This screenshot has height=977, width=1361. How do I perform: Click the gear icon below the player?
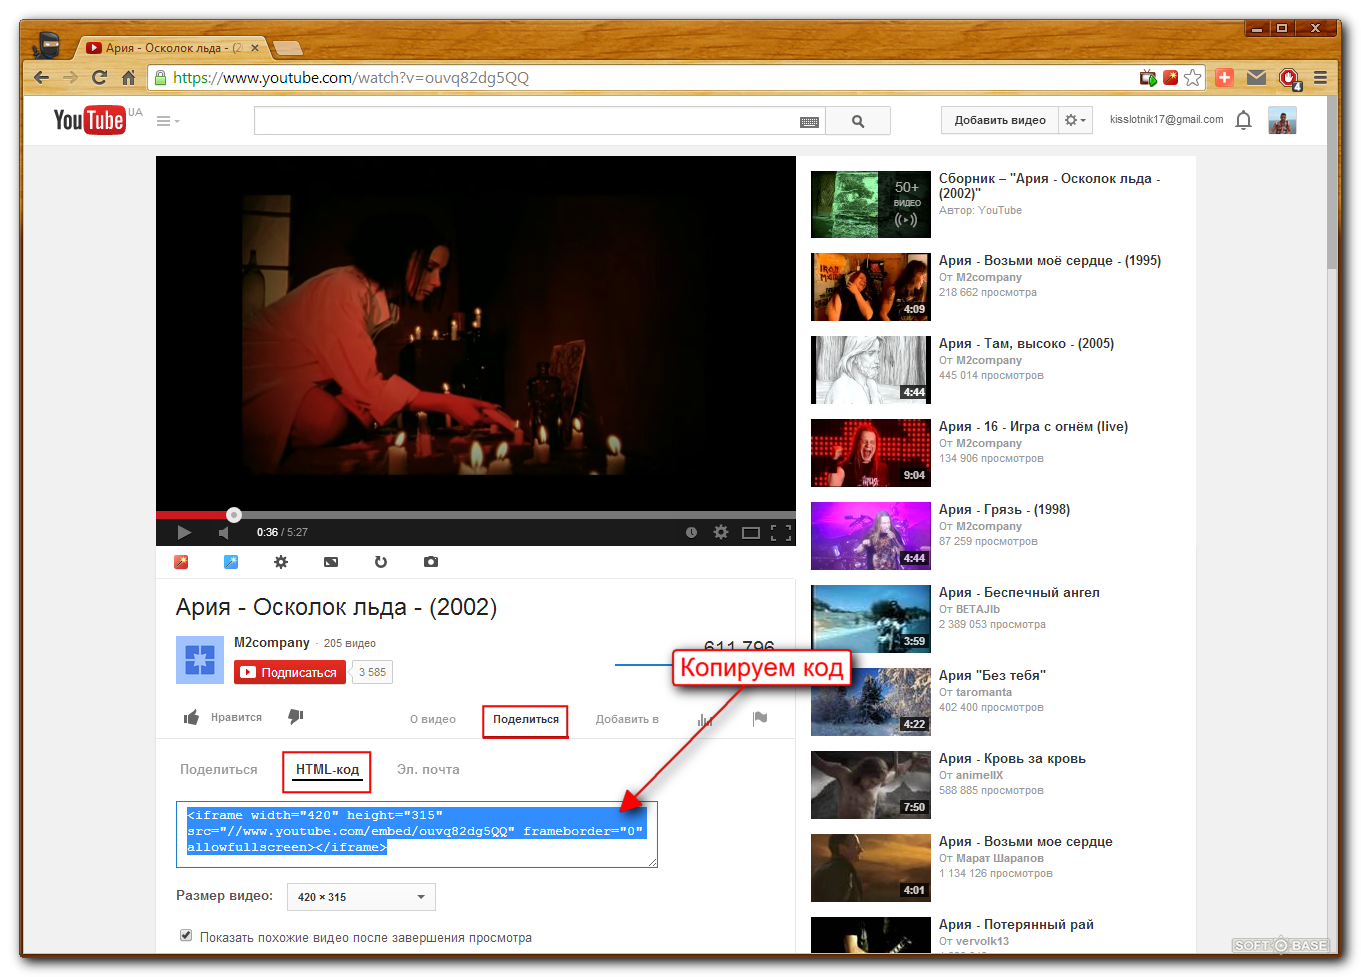click(x=281, y=562)
